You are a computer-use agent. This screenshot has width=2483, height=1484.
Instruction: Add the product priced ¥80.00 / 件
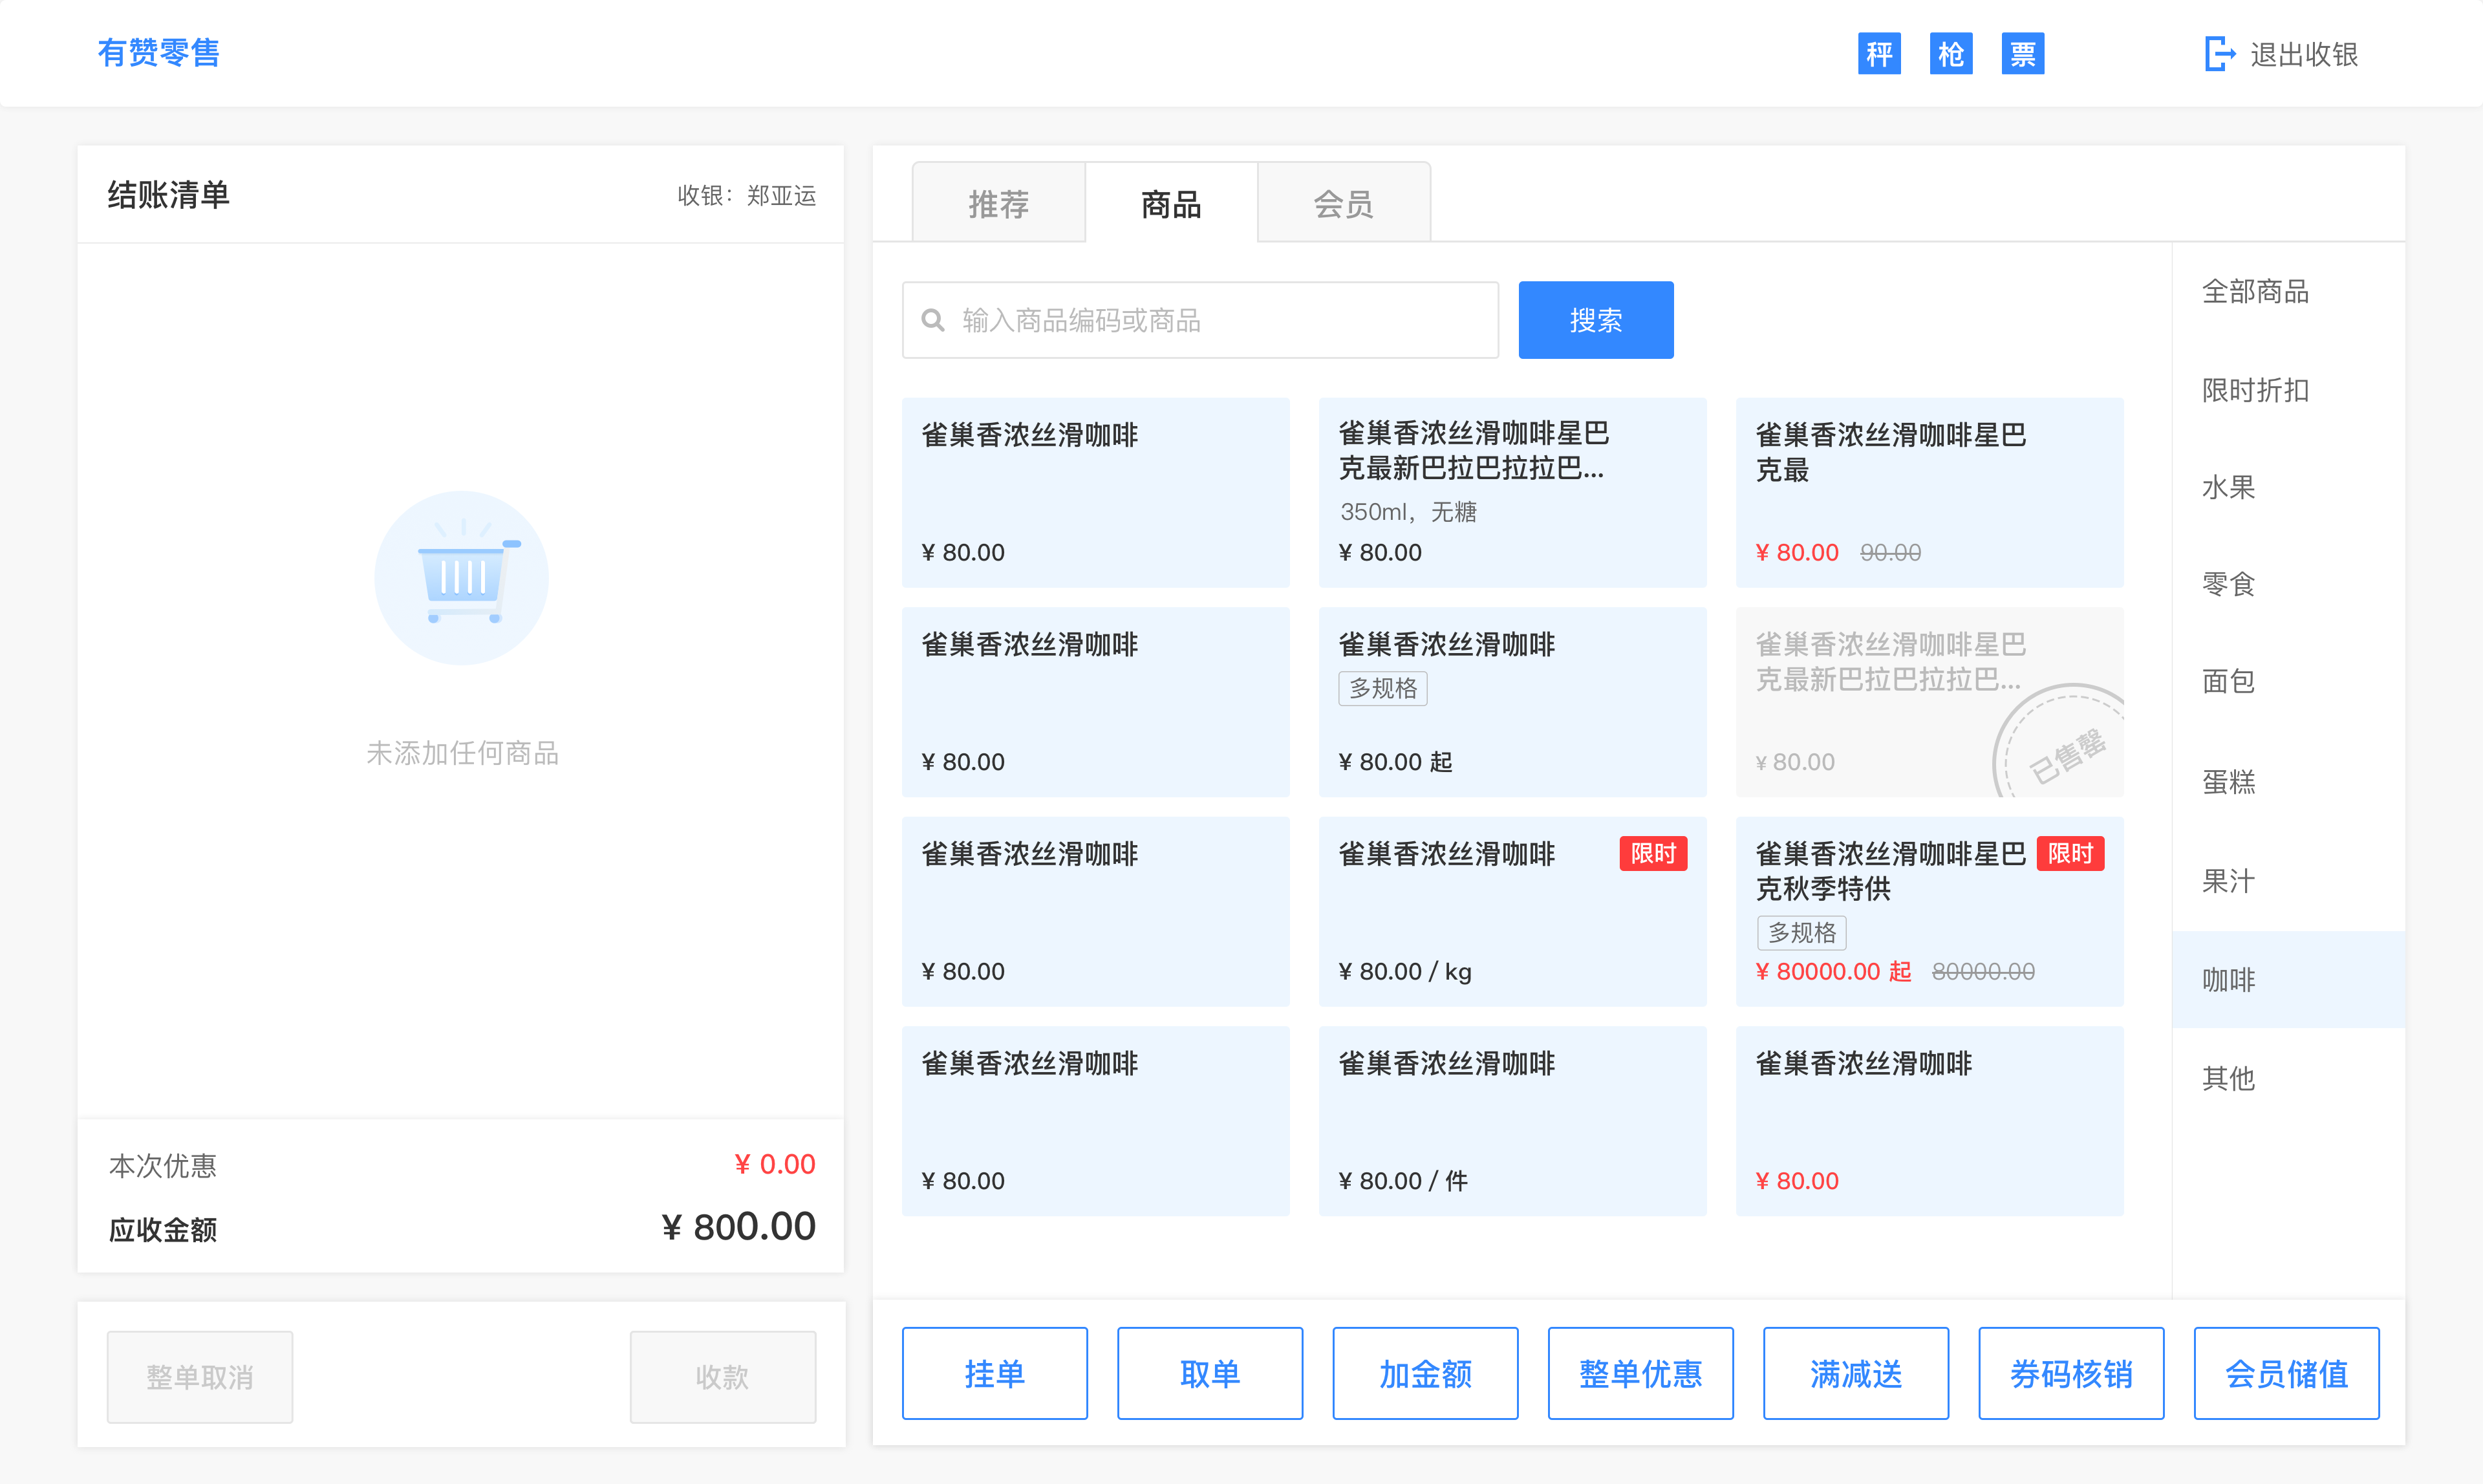pos(1512,1120)
